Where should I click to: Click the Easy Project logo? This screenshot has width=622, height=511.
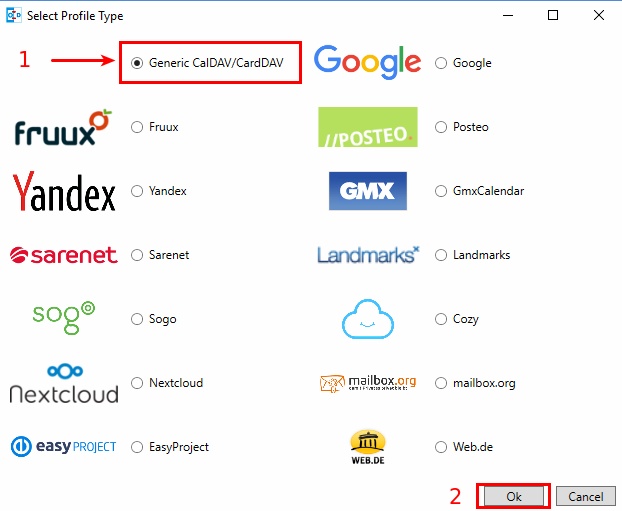(x=63, y=447)
